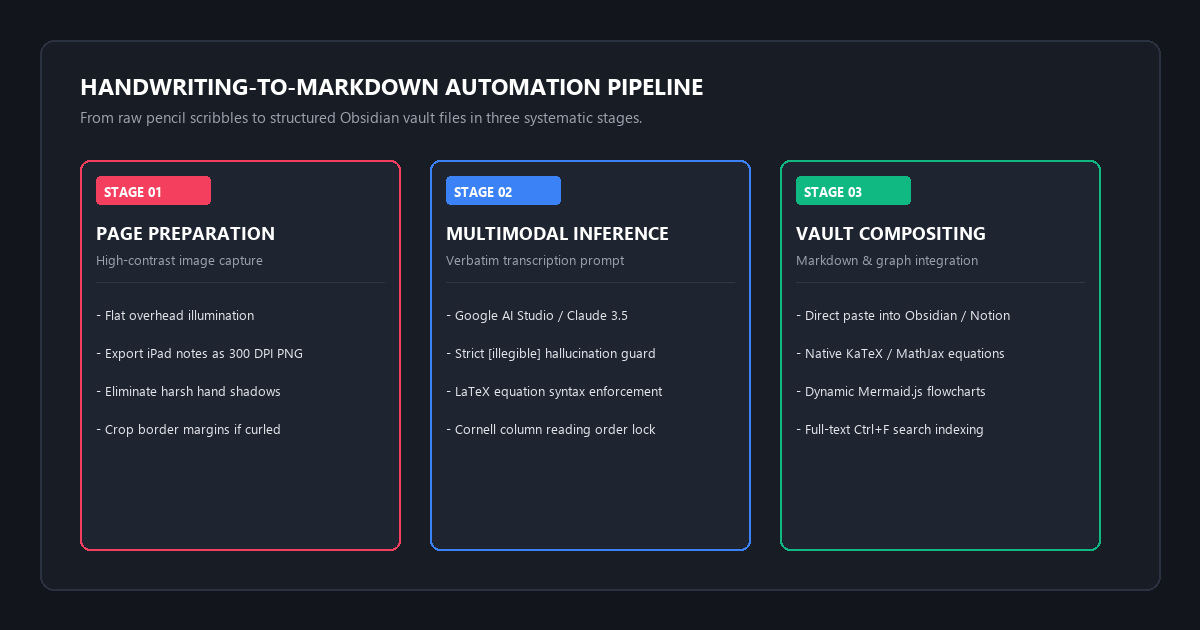Click 'Dynamic Mermaid.js flowcharts' bullet
This screenshot has height=630, width=1200.
tap(891, 392)
